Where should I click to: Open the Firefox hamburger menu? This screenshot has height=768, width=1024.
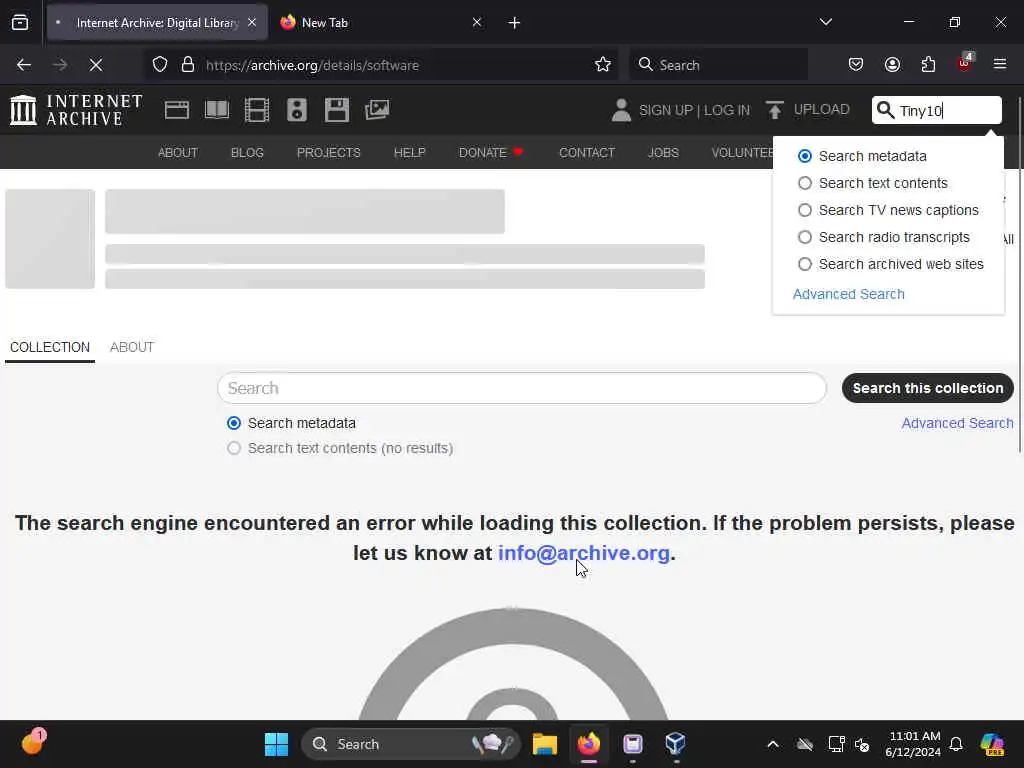[1000, 65]
